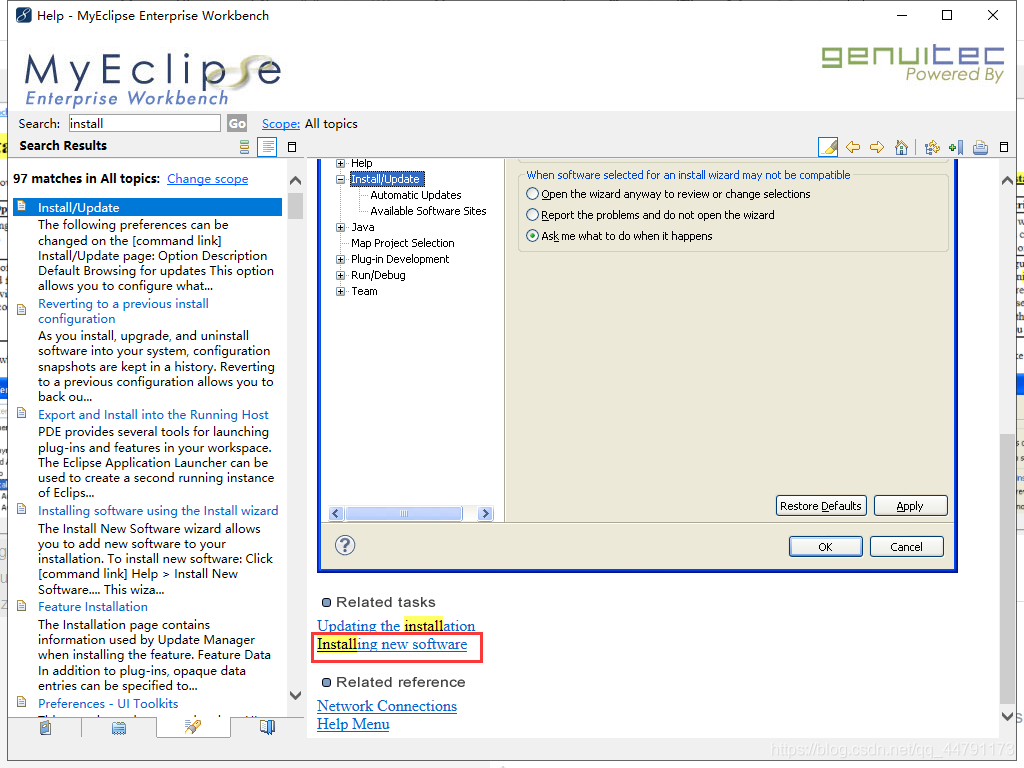Click the Back arrow in the help toolbar
This screenshot has height=768, width=1024.
pos(853,147)
